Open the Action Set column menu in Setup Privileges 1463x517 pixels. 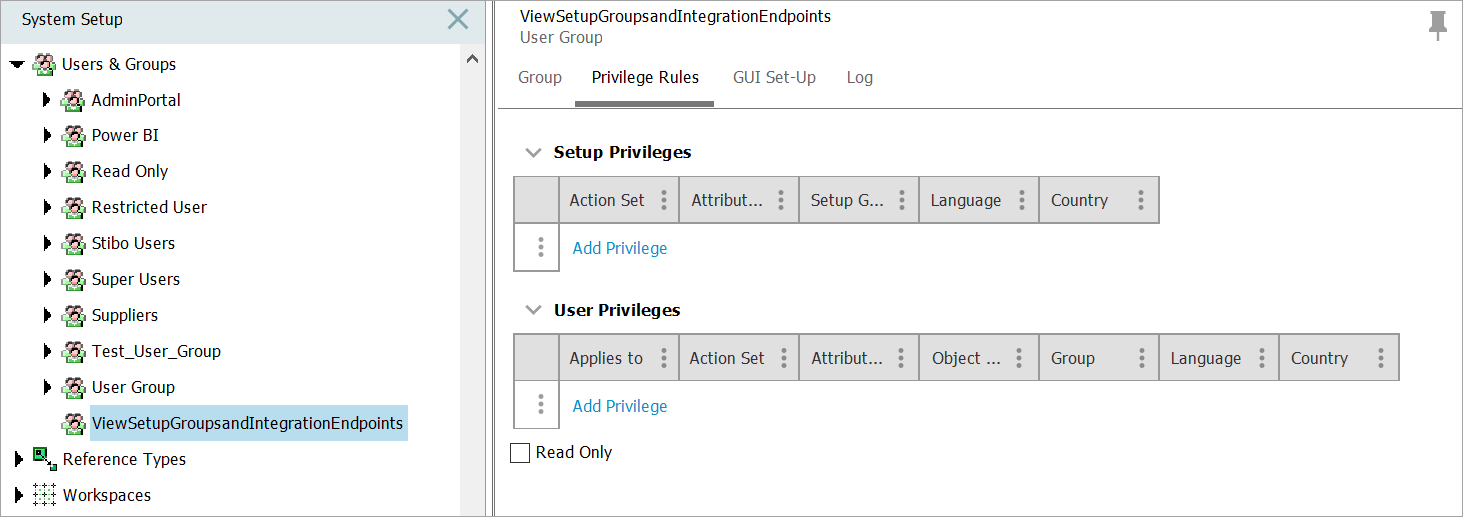pos(663,200)
